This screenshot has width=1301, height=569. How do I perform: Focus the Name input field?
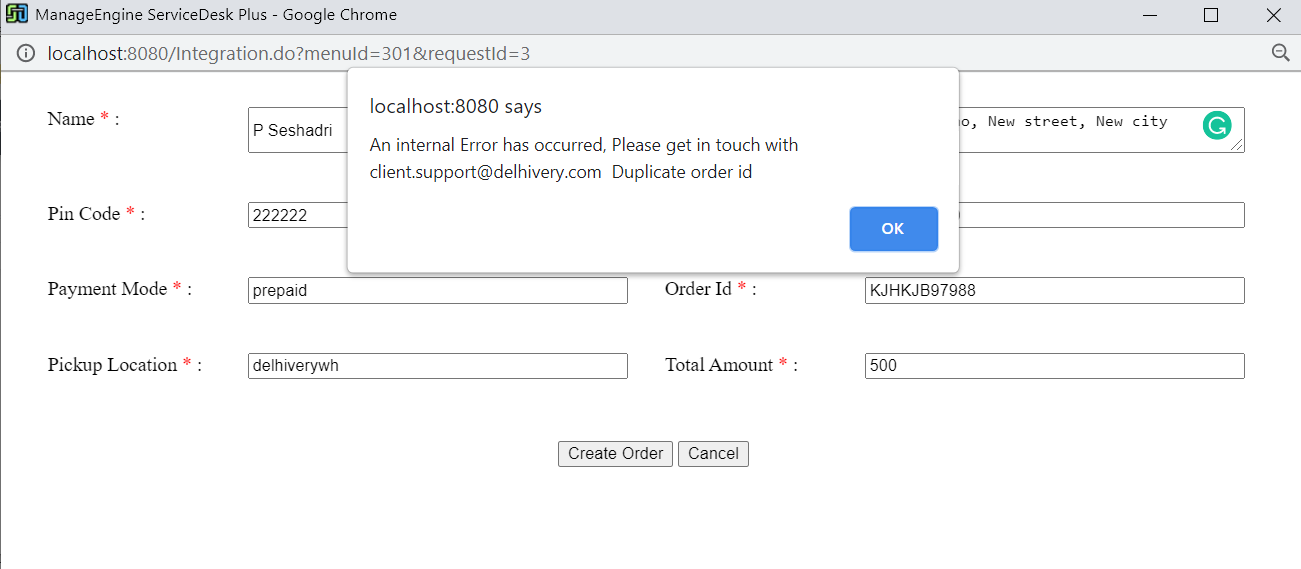coord(296,131)
